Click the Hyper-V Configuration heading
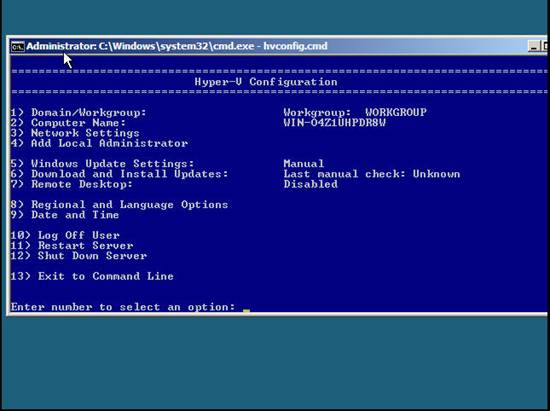This screenshot has height=411, width=550. coord(266,82)
